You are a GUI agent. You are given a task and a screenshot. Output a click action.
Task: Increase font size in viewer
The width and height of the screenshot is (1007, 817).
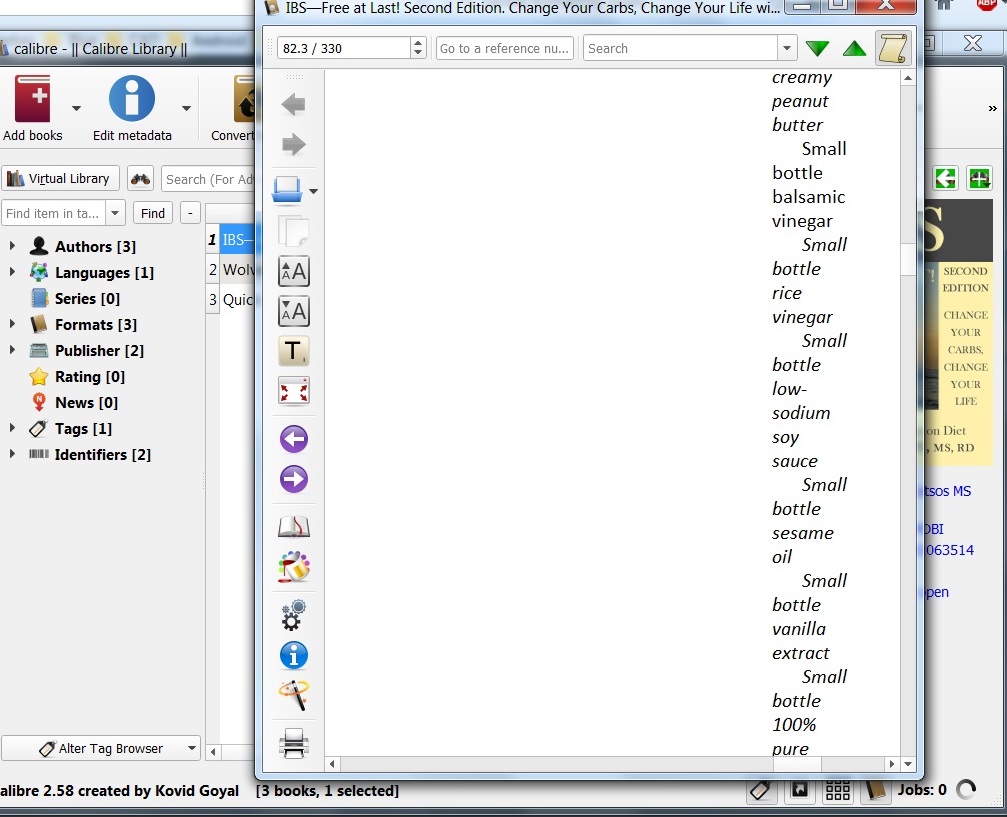click(293, 272)
